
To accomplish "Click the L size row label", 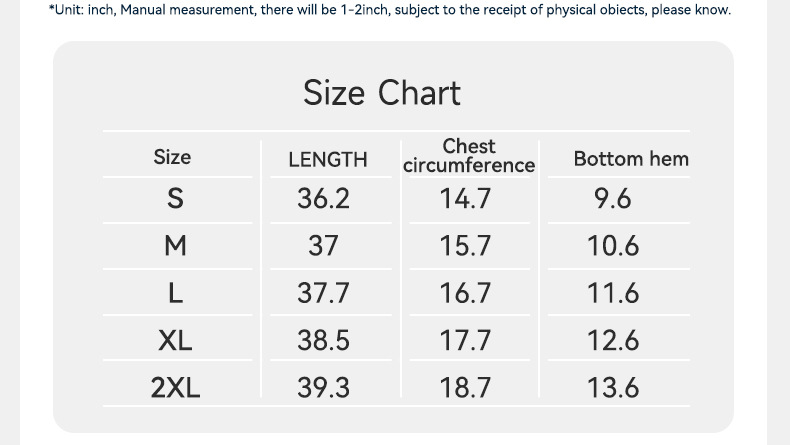I will (175, 293).
